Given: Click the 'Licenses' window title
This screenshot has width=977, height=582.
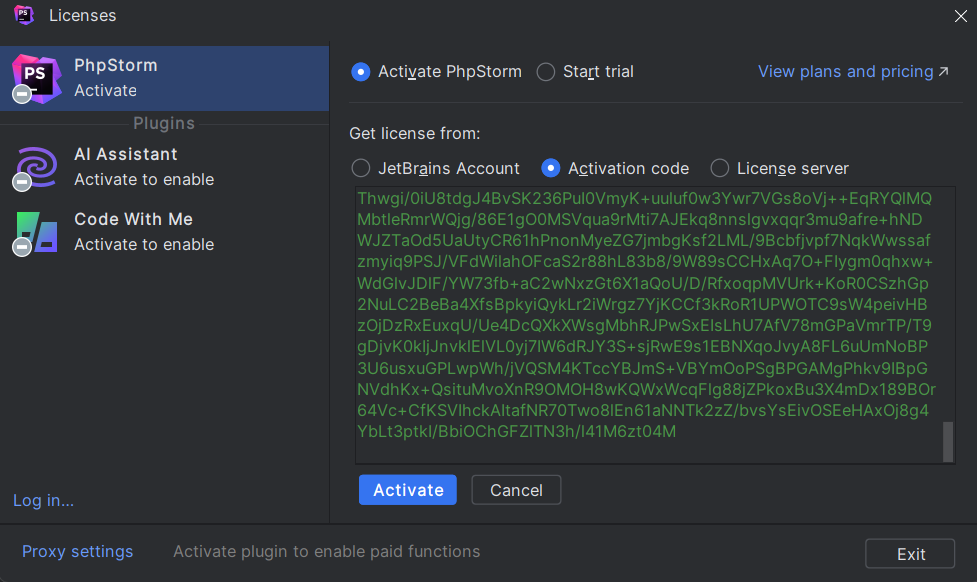Looking at the screenshot, I should click(82, 16).
